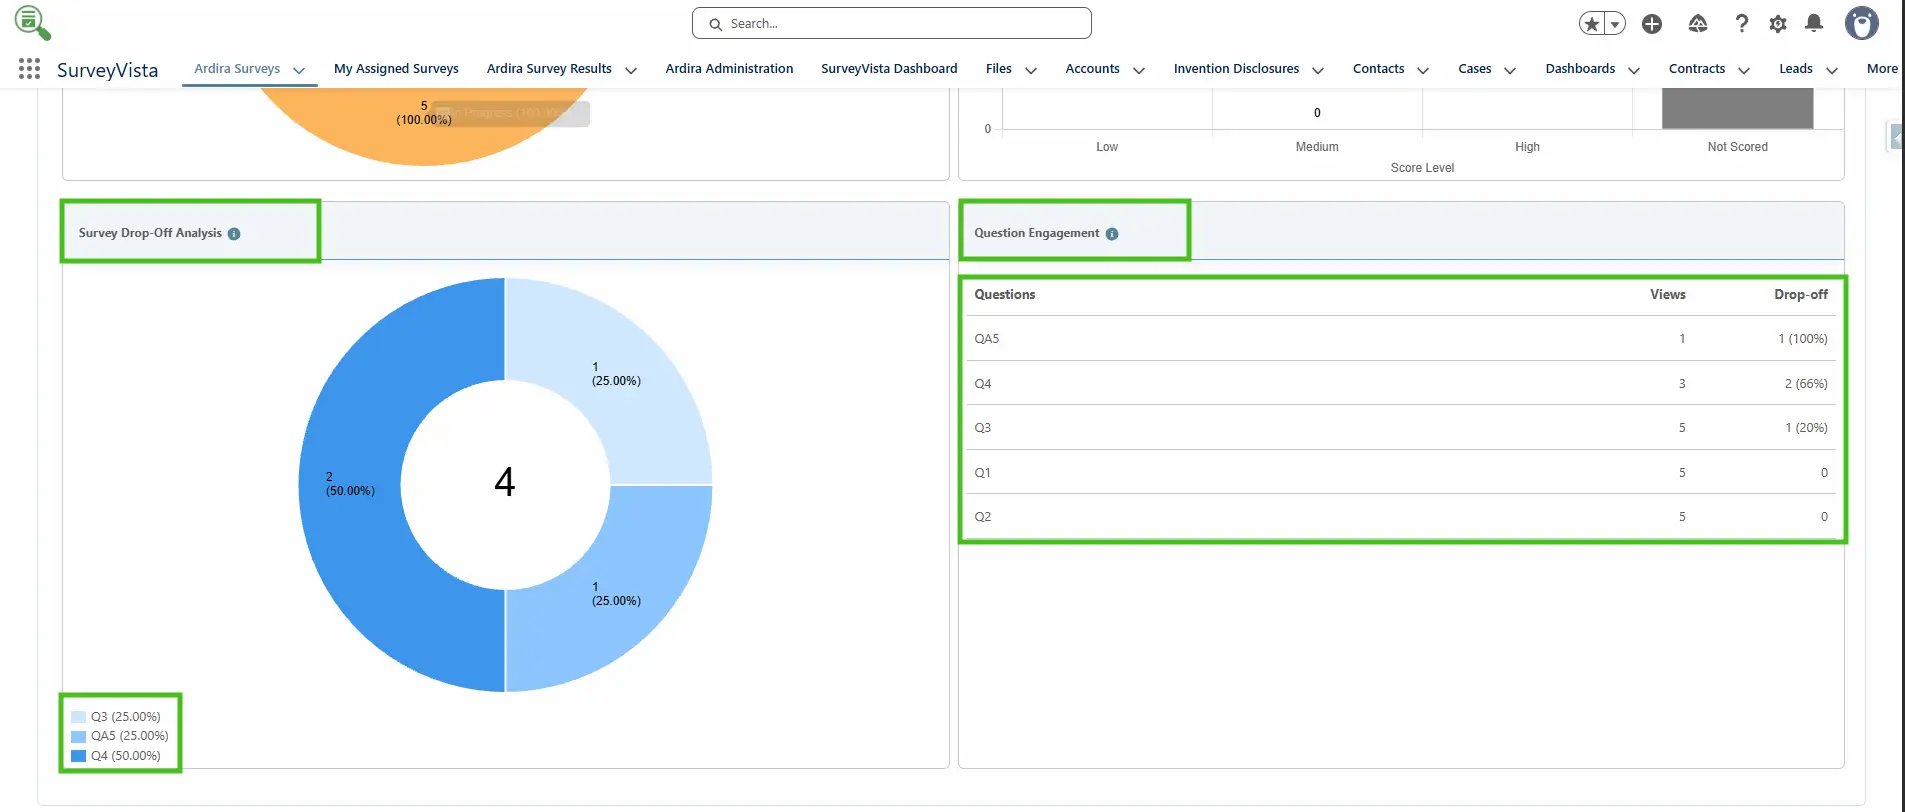Click the search magnifier icon

(715, 24)
